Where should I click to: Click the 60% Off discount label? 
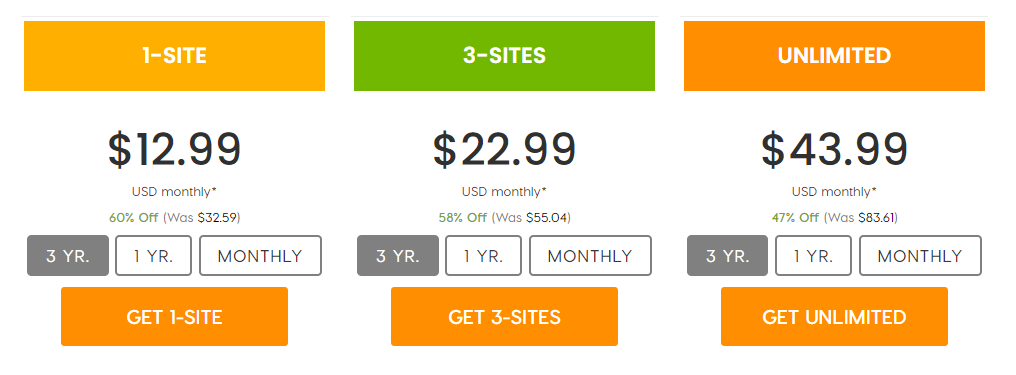click(x=133, y=218)
